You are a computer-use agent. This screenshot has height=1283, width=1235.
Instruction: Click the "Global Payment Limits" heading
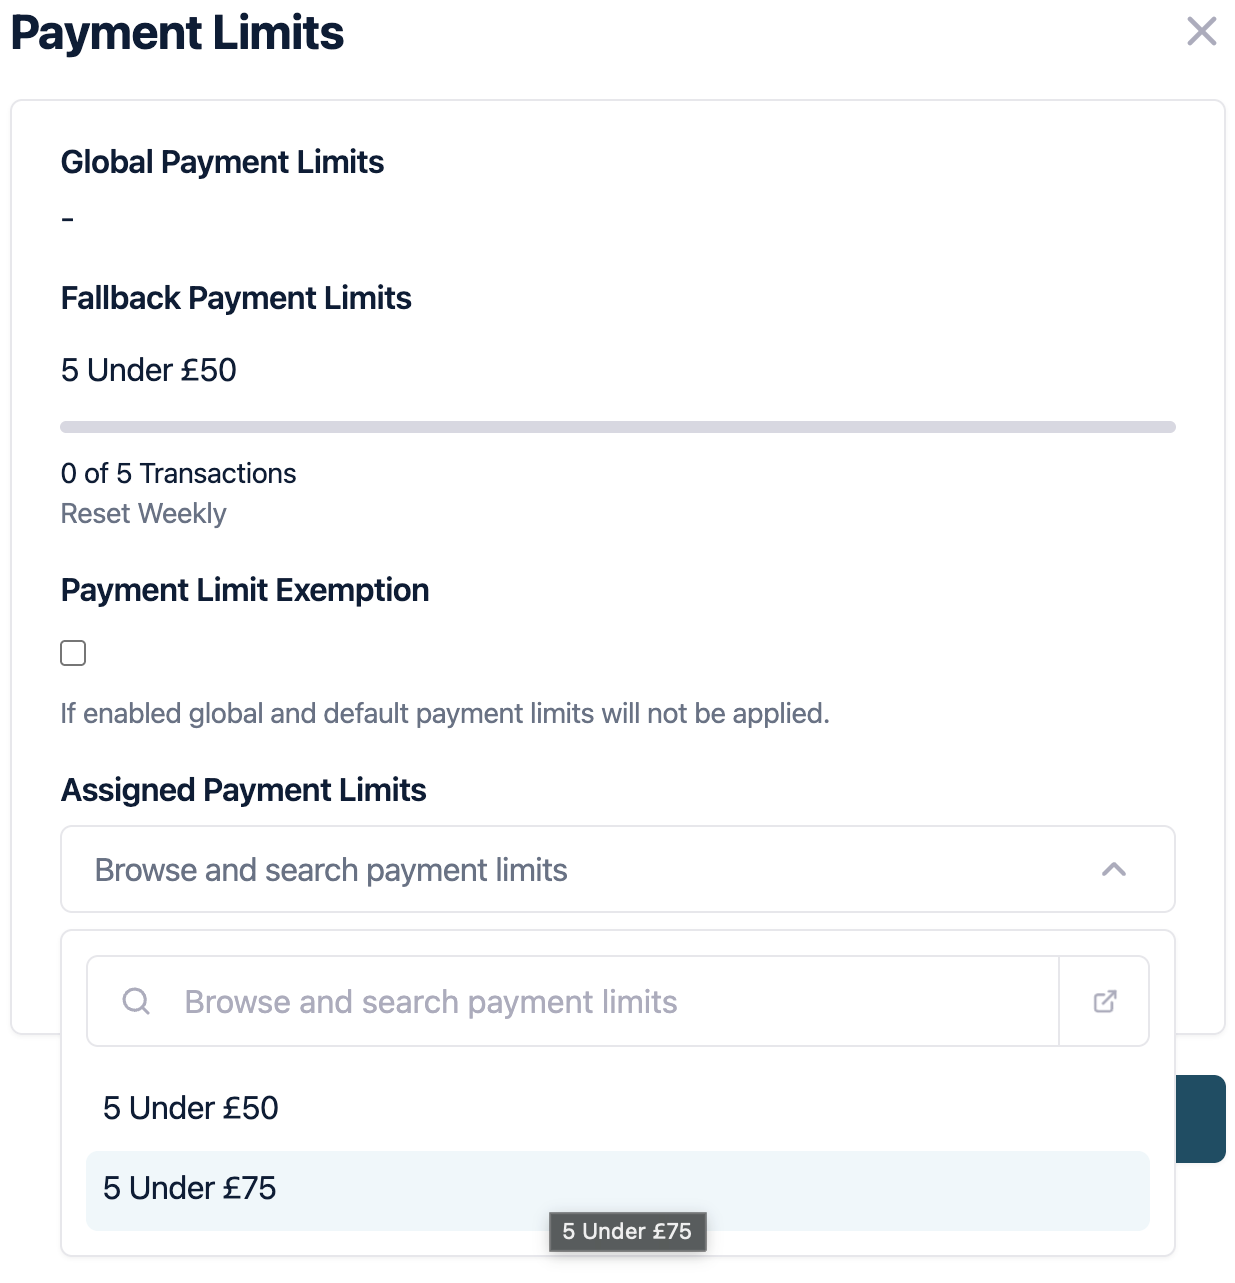click(222, 162)
